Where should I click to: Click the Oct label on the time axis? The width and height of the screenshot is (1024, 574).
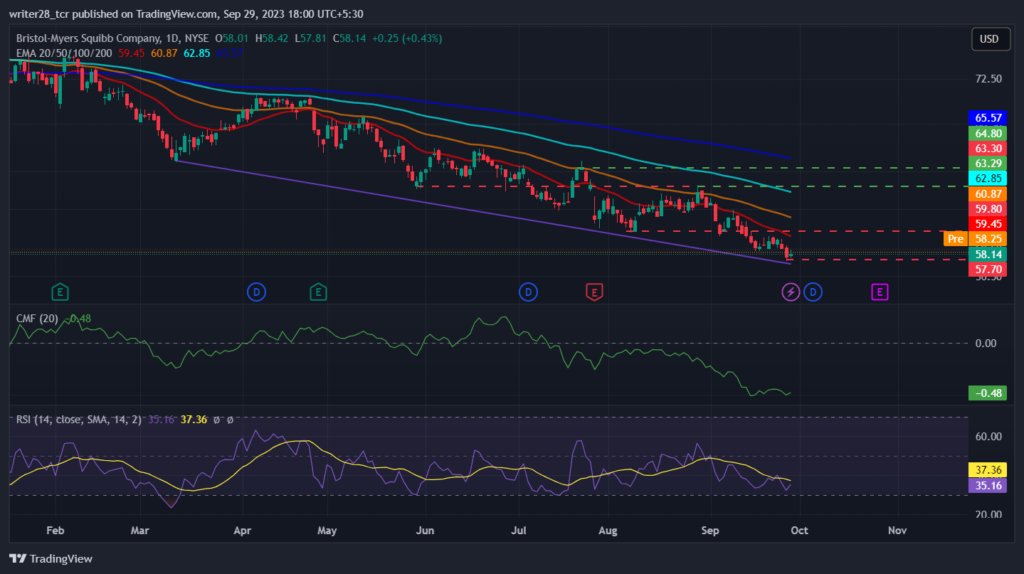click(x=799, y=530)
